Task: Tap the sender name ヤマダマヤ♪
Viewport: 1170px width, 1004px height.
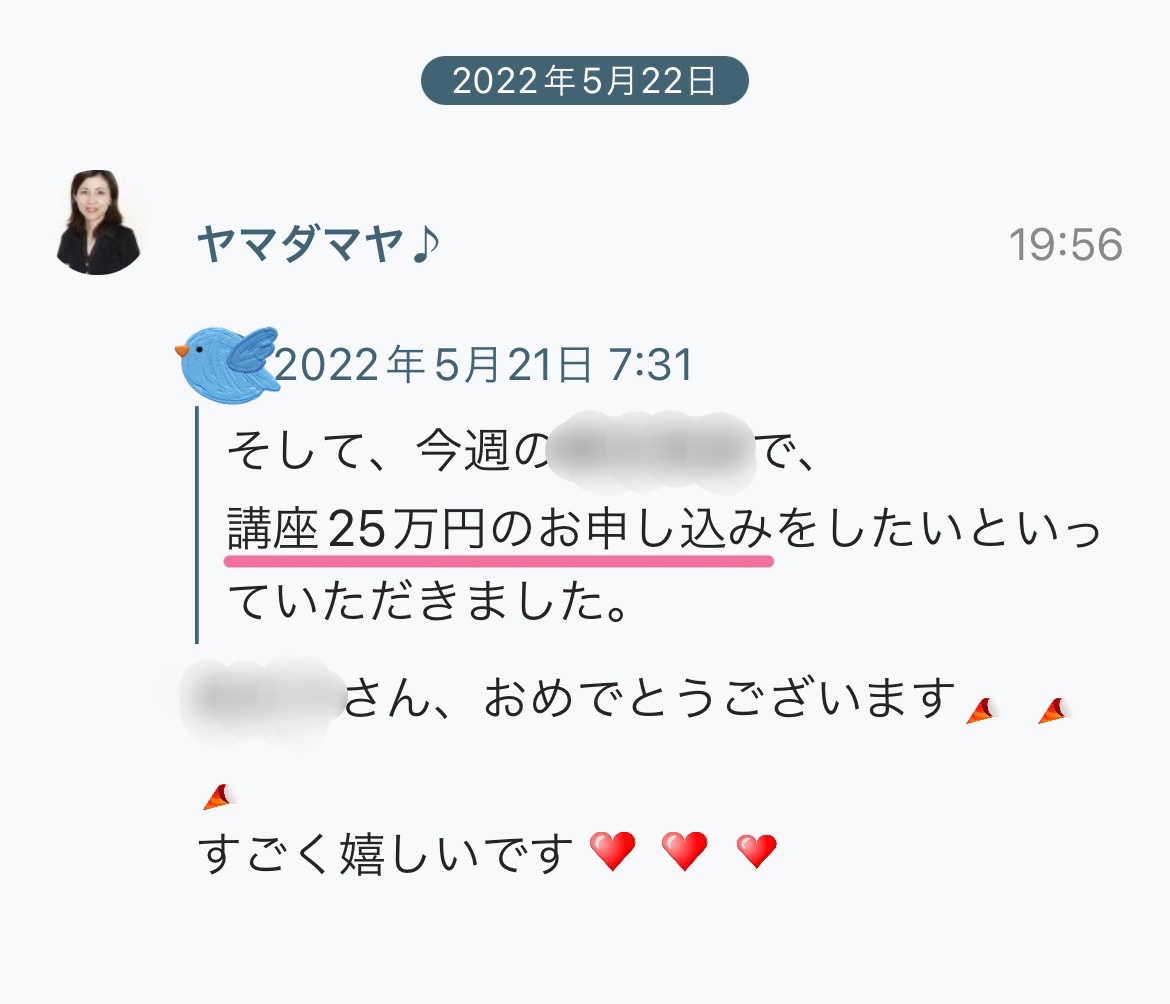Action: [x=318, y=244]
